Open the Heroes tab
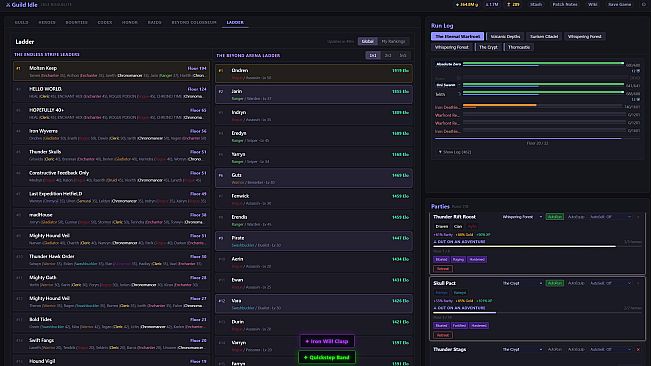The width and height of the screenshot is (651, 366). (x=47, y=22)
